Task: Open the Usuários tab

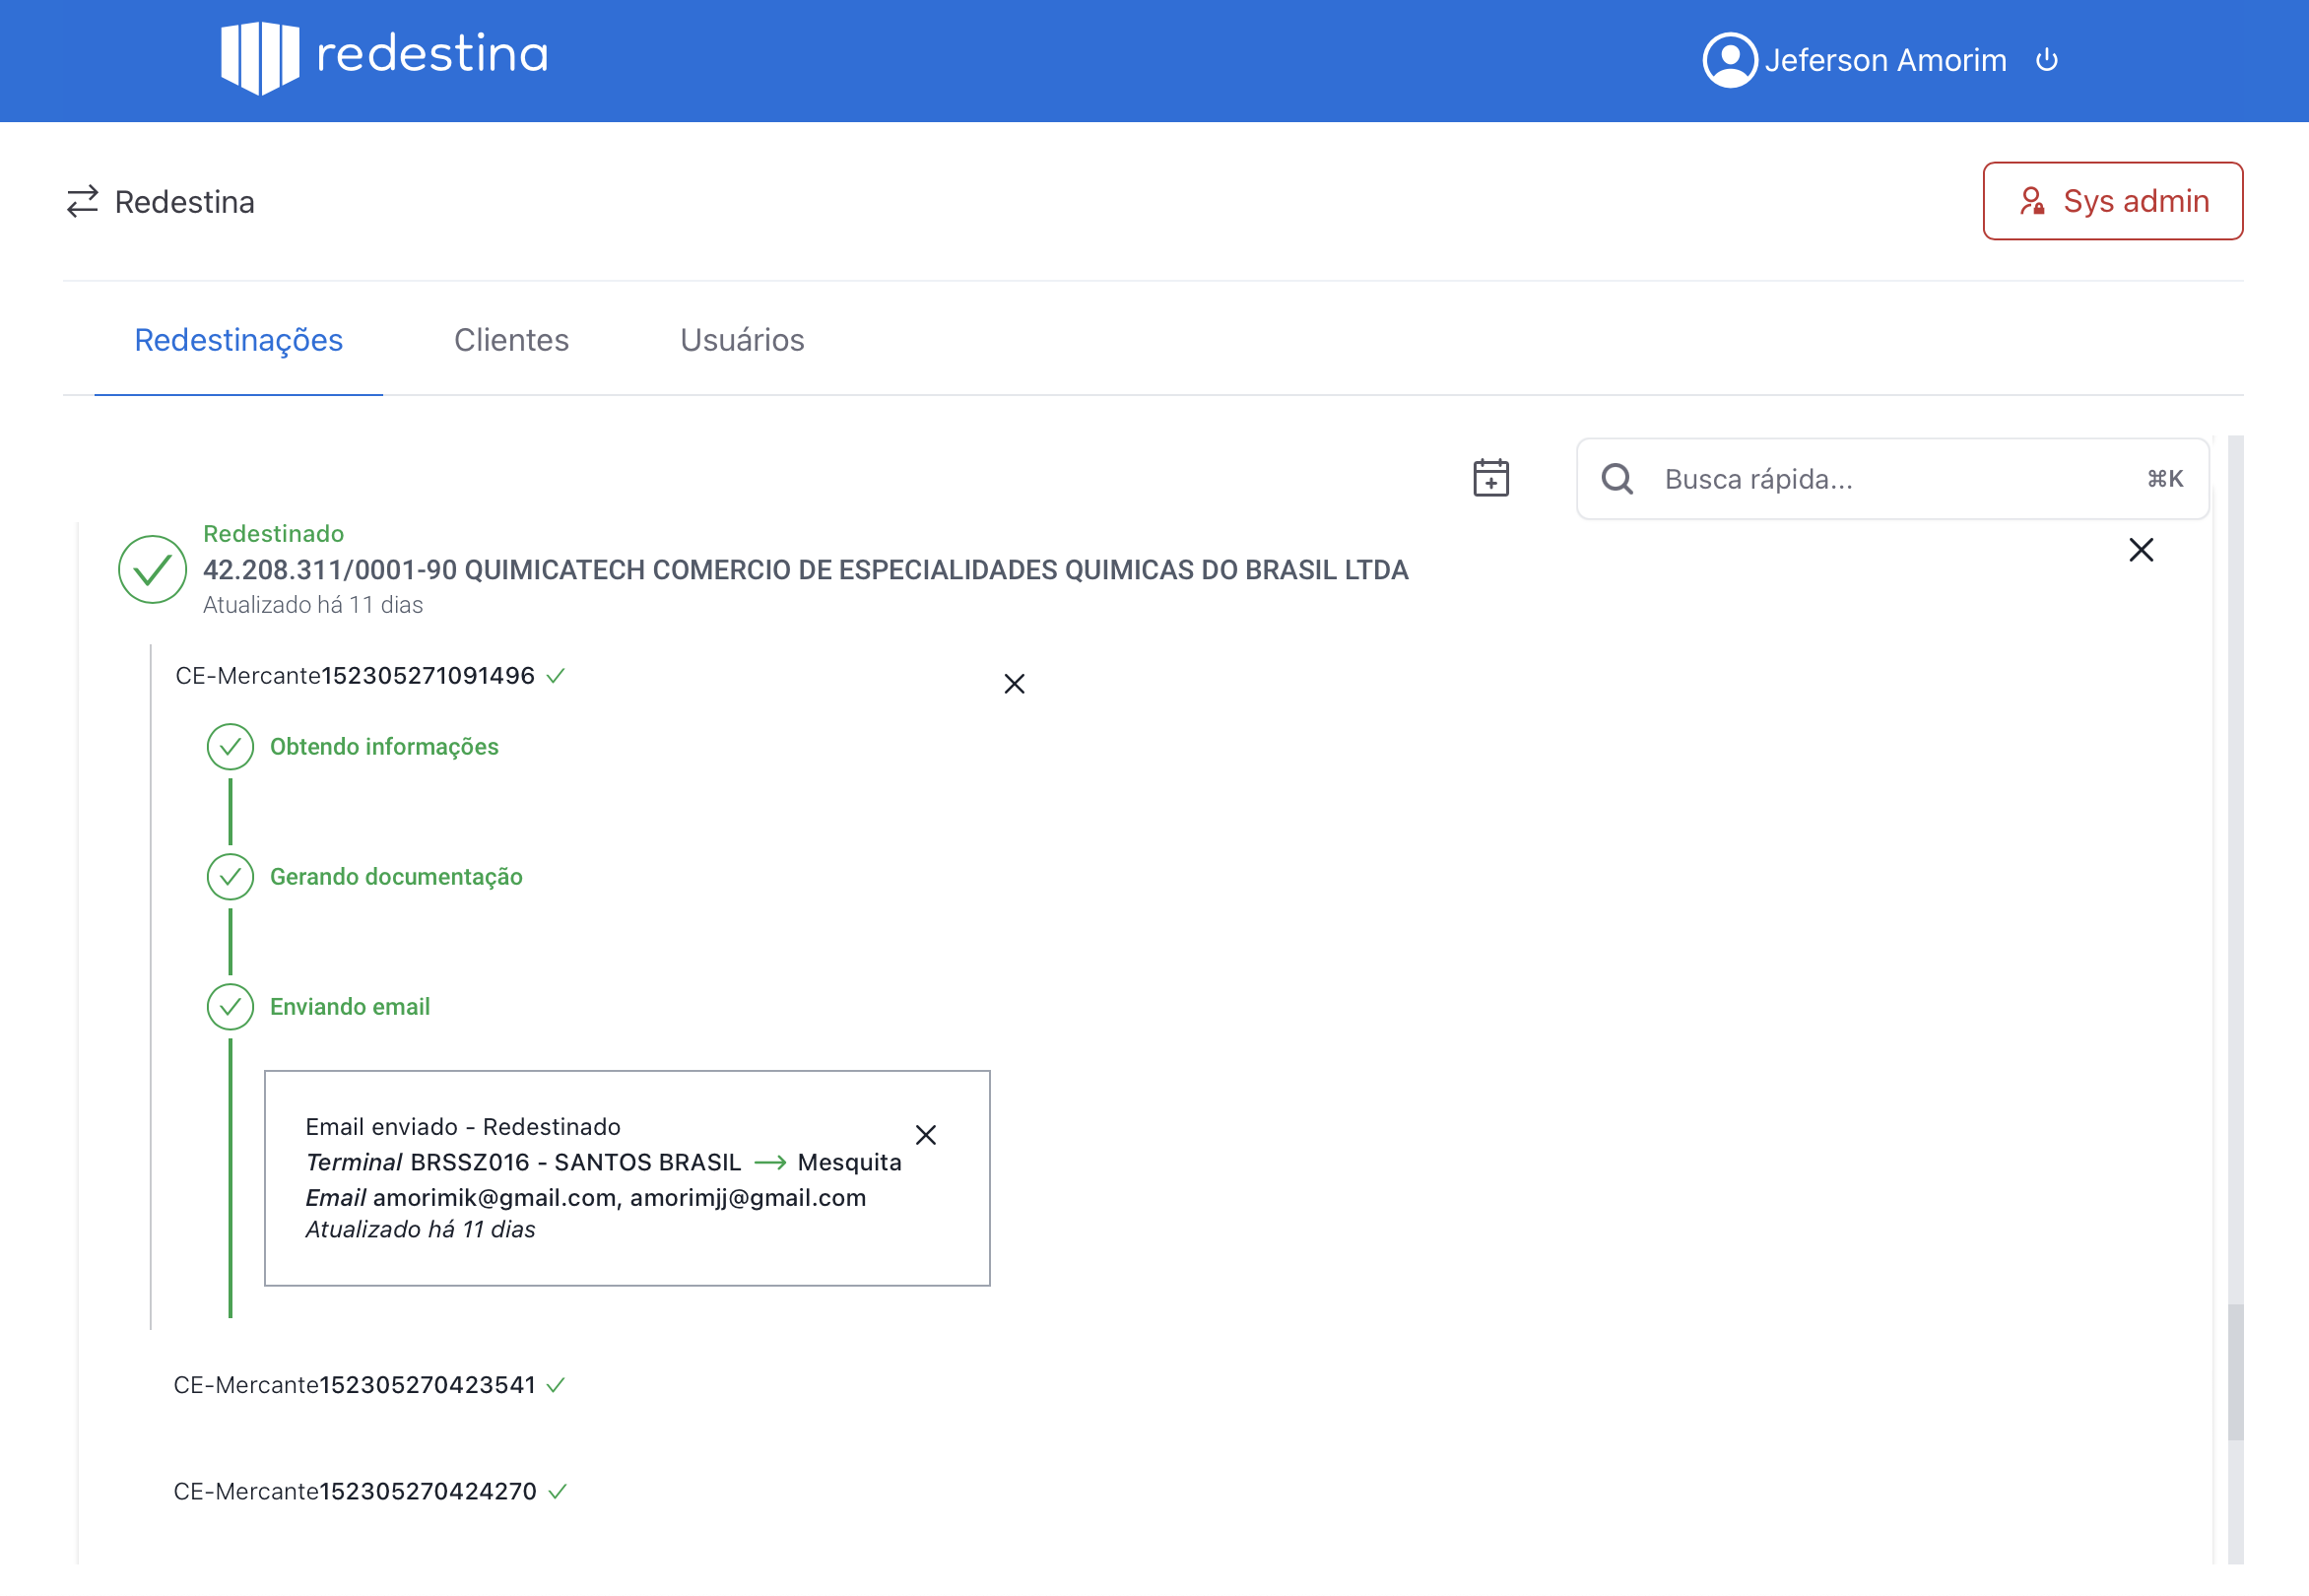Action: [x=742, y=340]
